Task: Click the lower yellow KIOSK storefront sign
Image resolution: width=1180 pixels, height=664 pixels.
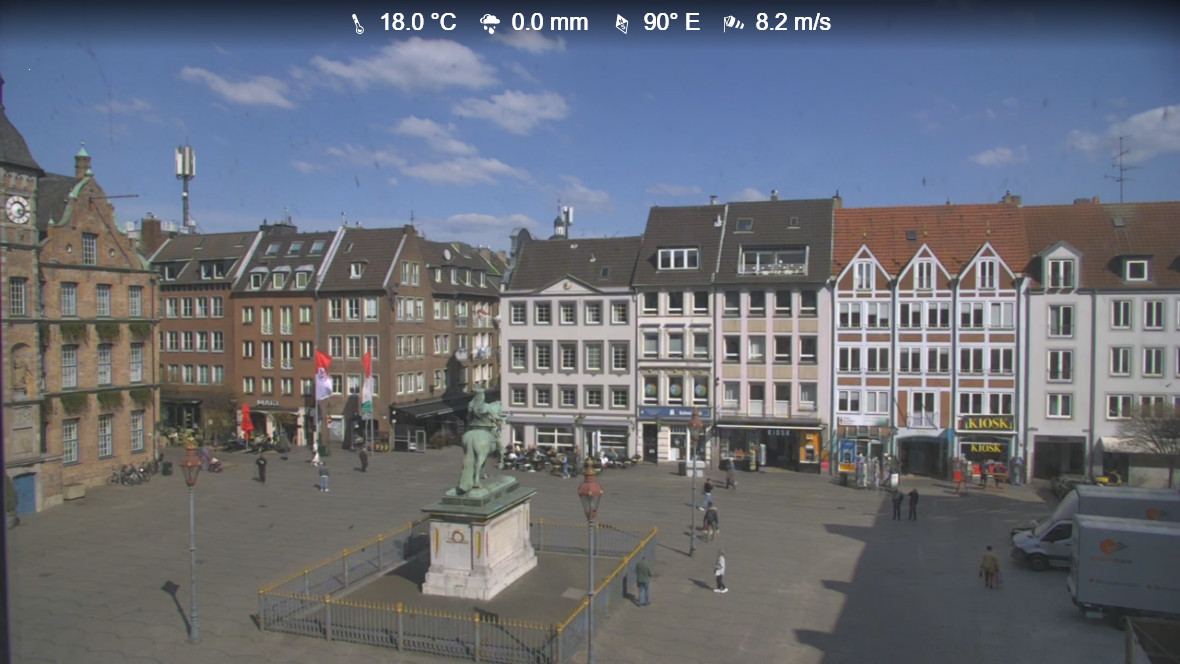Action: [x=985, y=448]
